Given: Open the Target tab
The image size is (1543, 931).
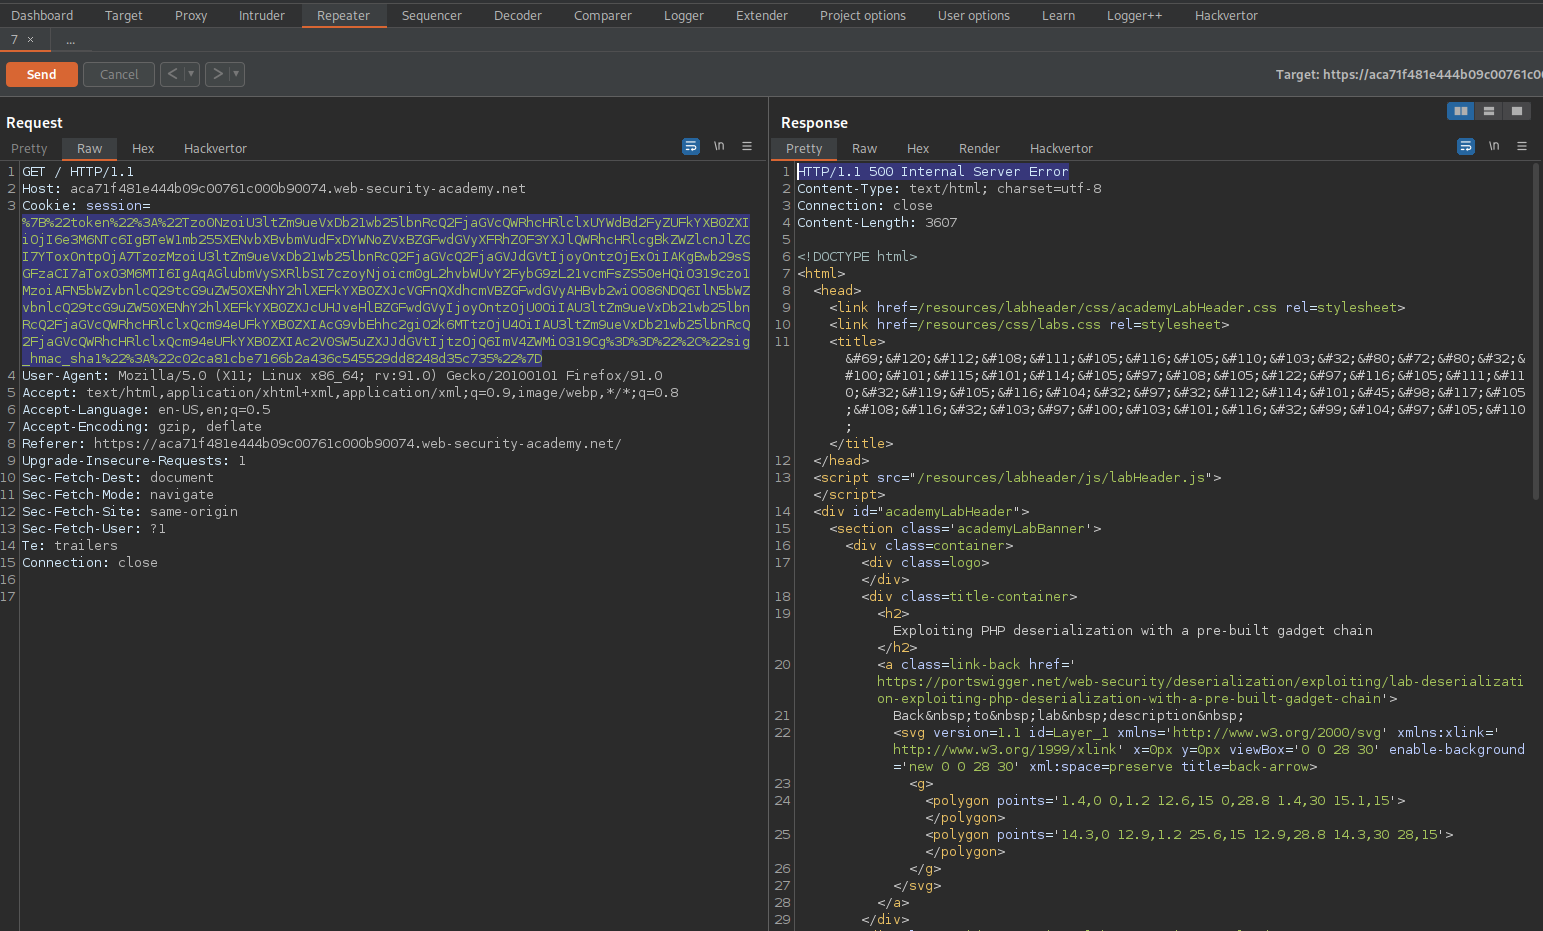Looking at the screenshot, I should 124,15.
